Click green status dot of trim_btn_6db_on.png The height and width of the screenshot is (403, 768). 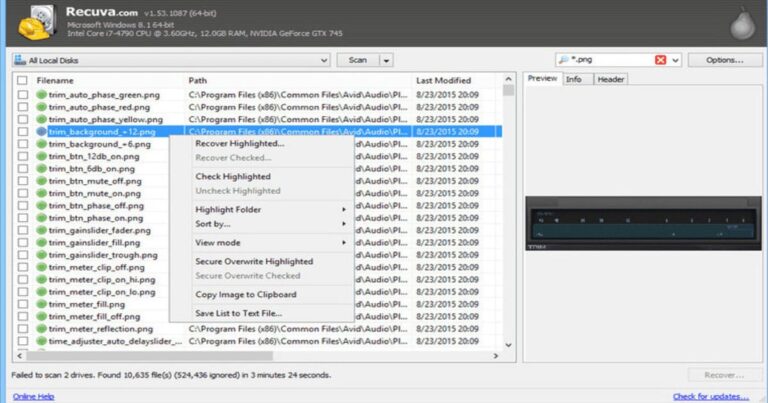(42, 168)
